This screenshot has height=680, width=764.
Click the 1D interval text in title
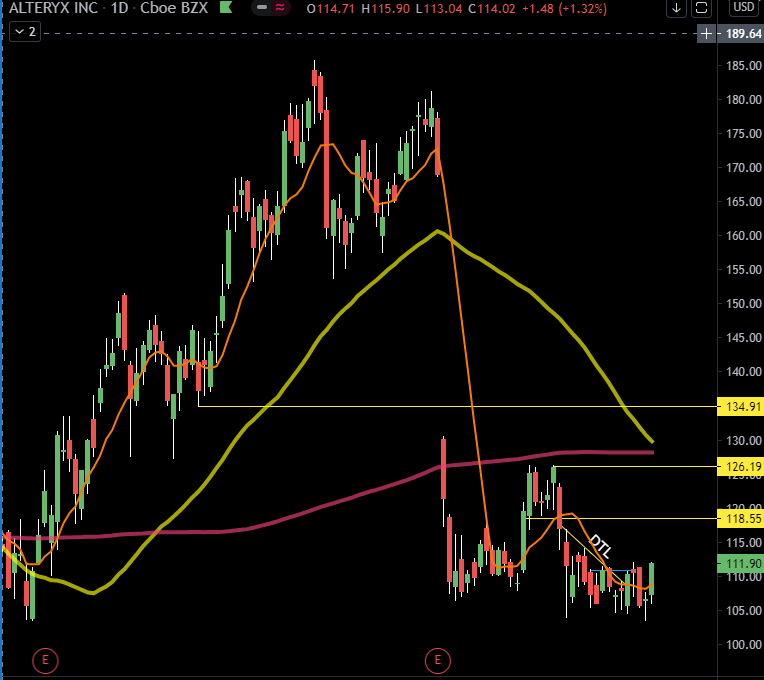coord(119,8)
